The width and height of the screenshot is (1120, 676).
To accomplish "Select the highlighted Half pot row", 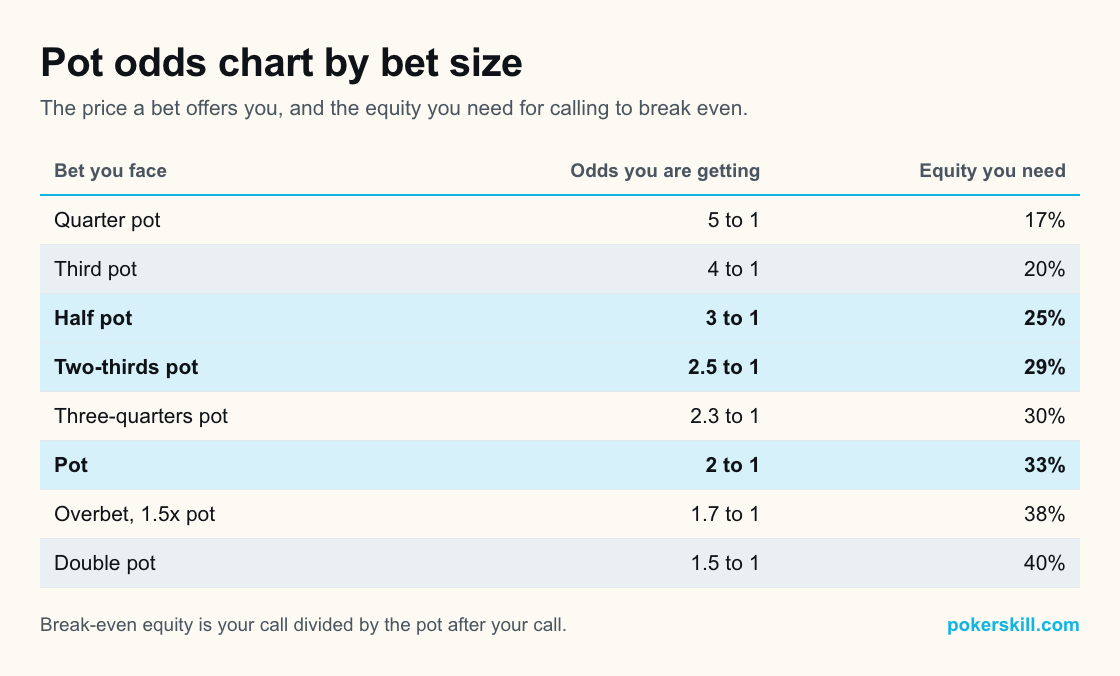I will click(560, 318).
